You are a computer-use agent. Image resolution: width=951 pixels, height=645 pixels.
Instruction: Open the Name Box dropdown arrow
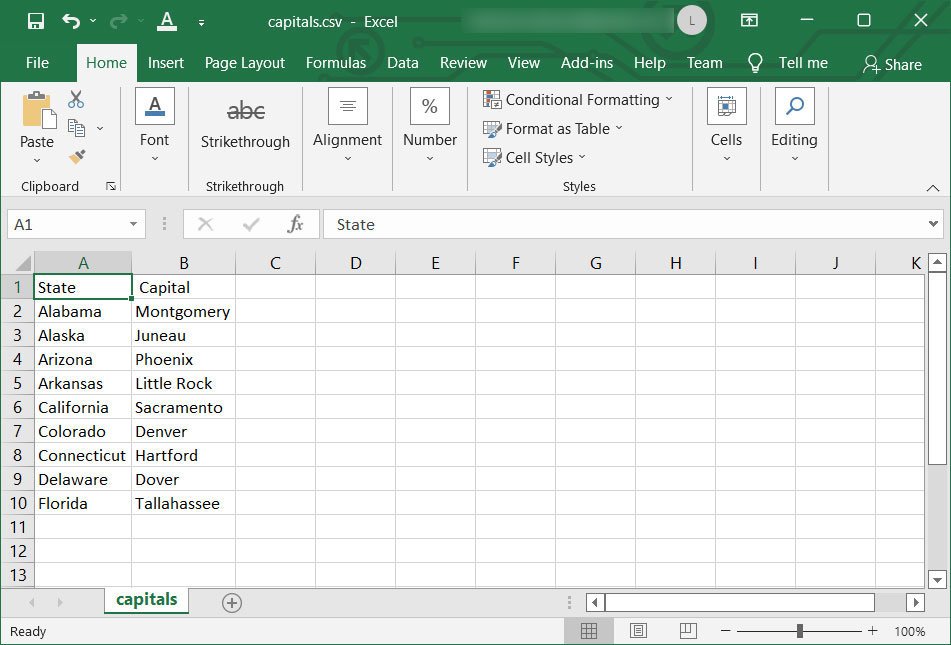133,225
